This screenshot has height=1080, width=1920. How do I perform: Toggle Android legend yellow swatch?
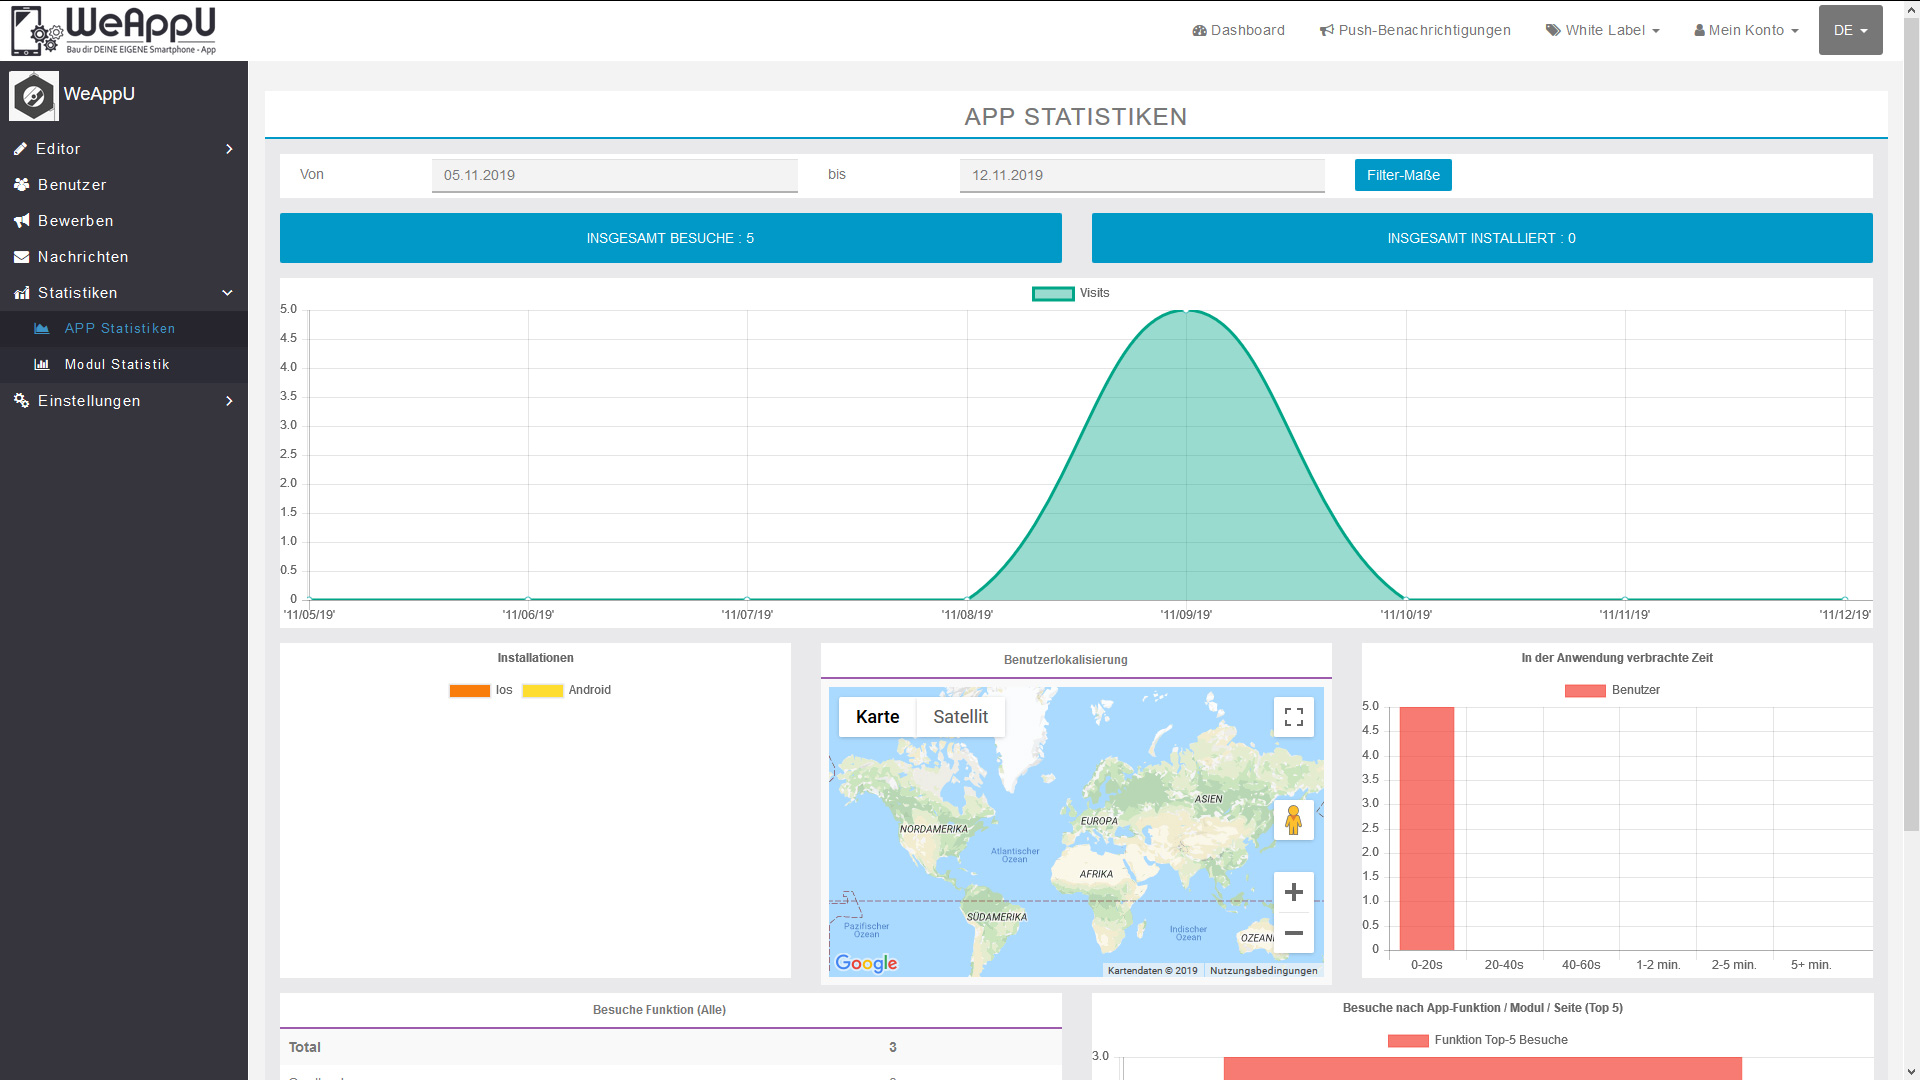(x=543, y=691)
